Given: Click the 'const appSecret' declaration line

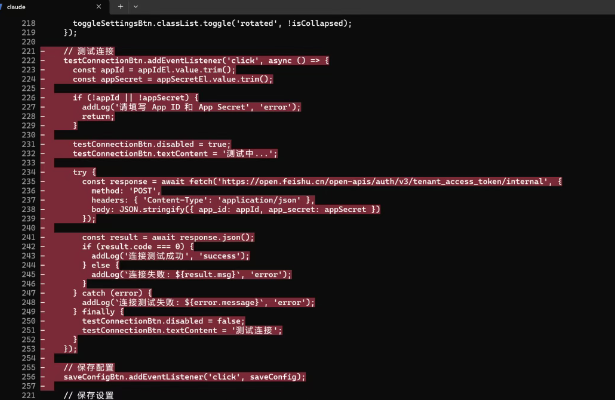Looking at the screenshot, I should [x=172, y=79].
